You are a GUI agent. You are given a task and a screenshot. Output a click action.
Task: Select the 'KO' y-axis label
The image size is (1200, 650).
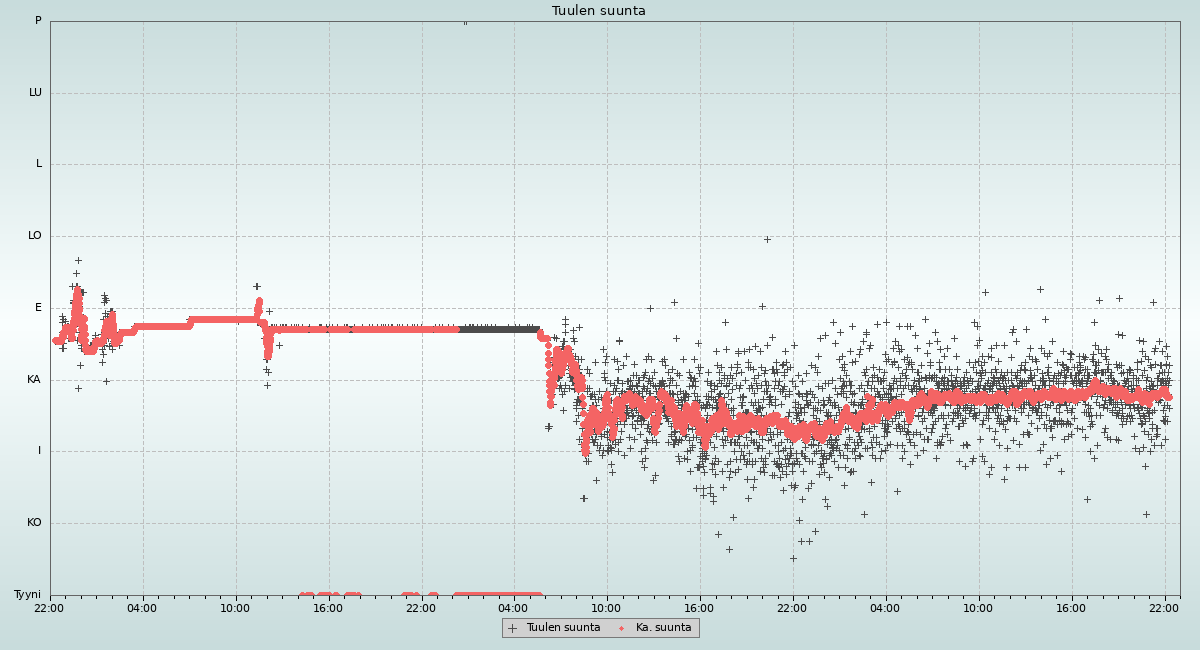34,523
